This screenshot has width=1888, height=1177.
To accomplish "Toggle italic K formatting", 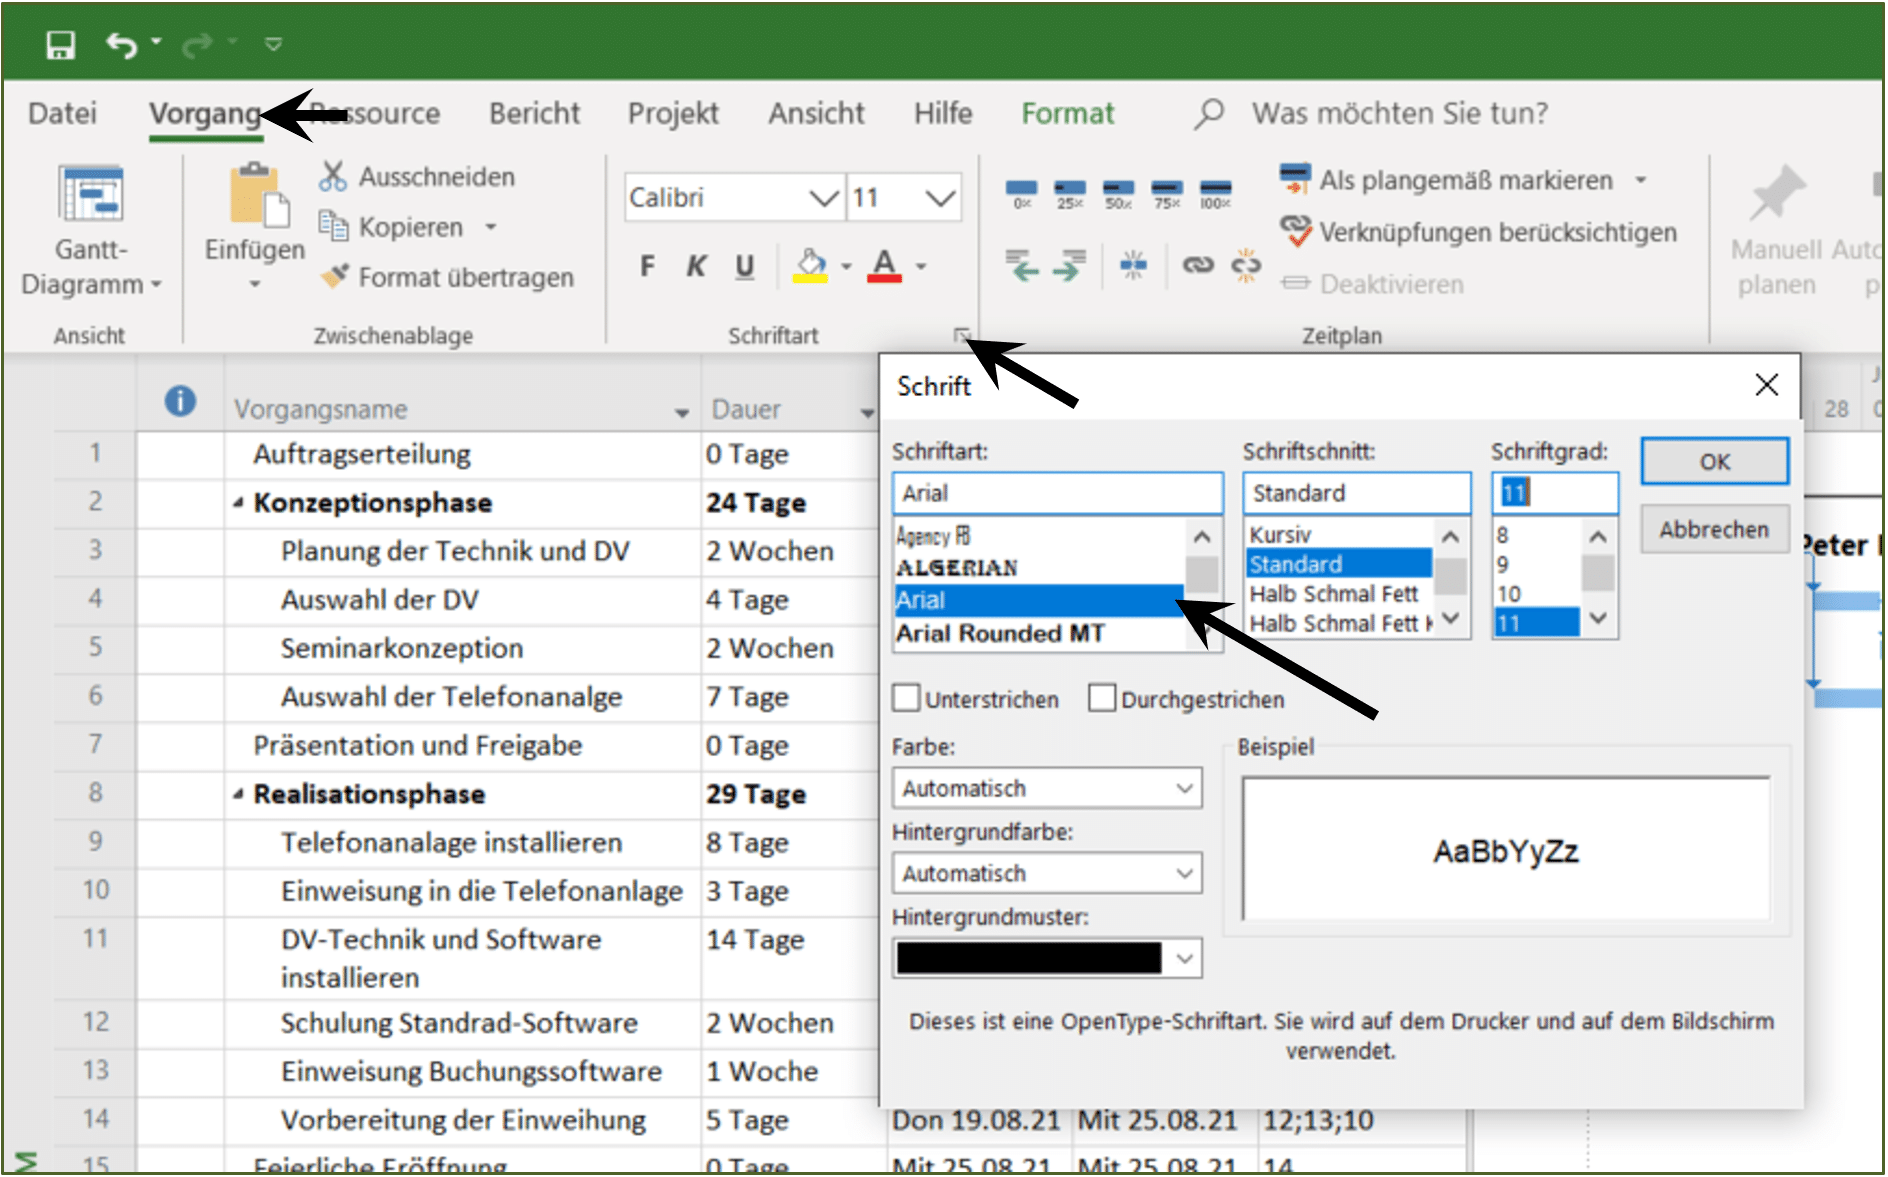I will [696, 266].
